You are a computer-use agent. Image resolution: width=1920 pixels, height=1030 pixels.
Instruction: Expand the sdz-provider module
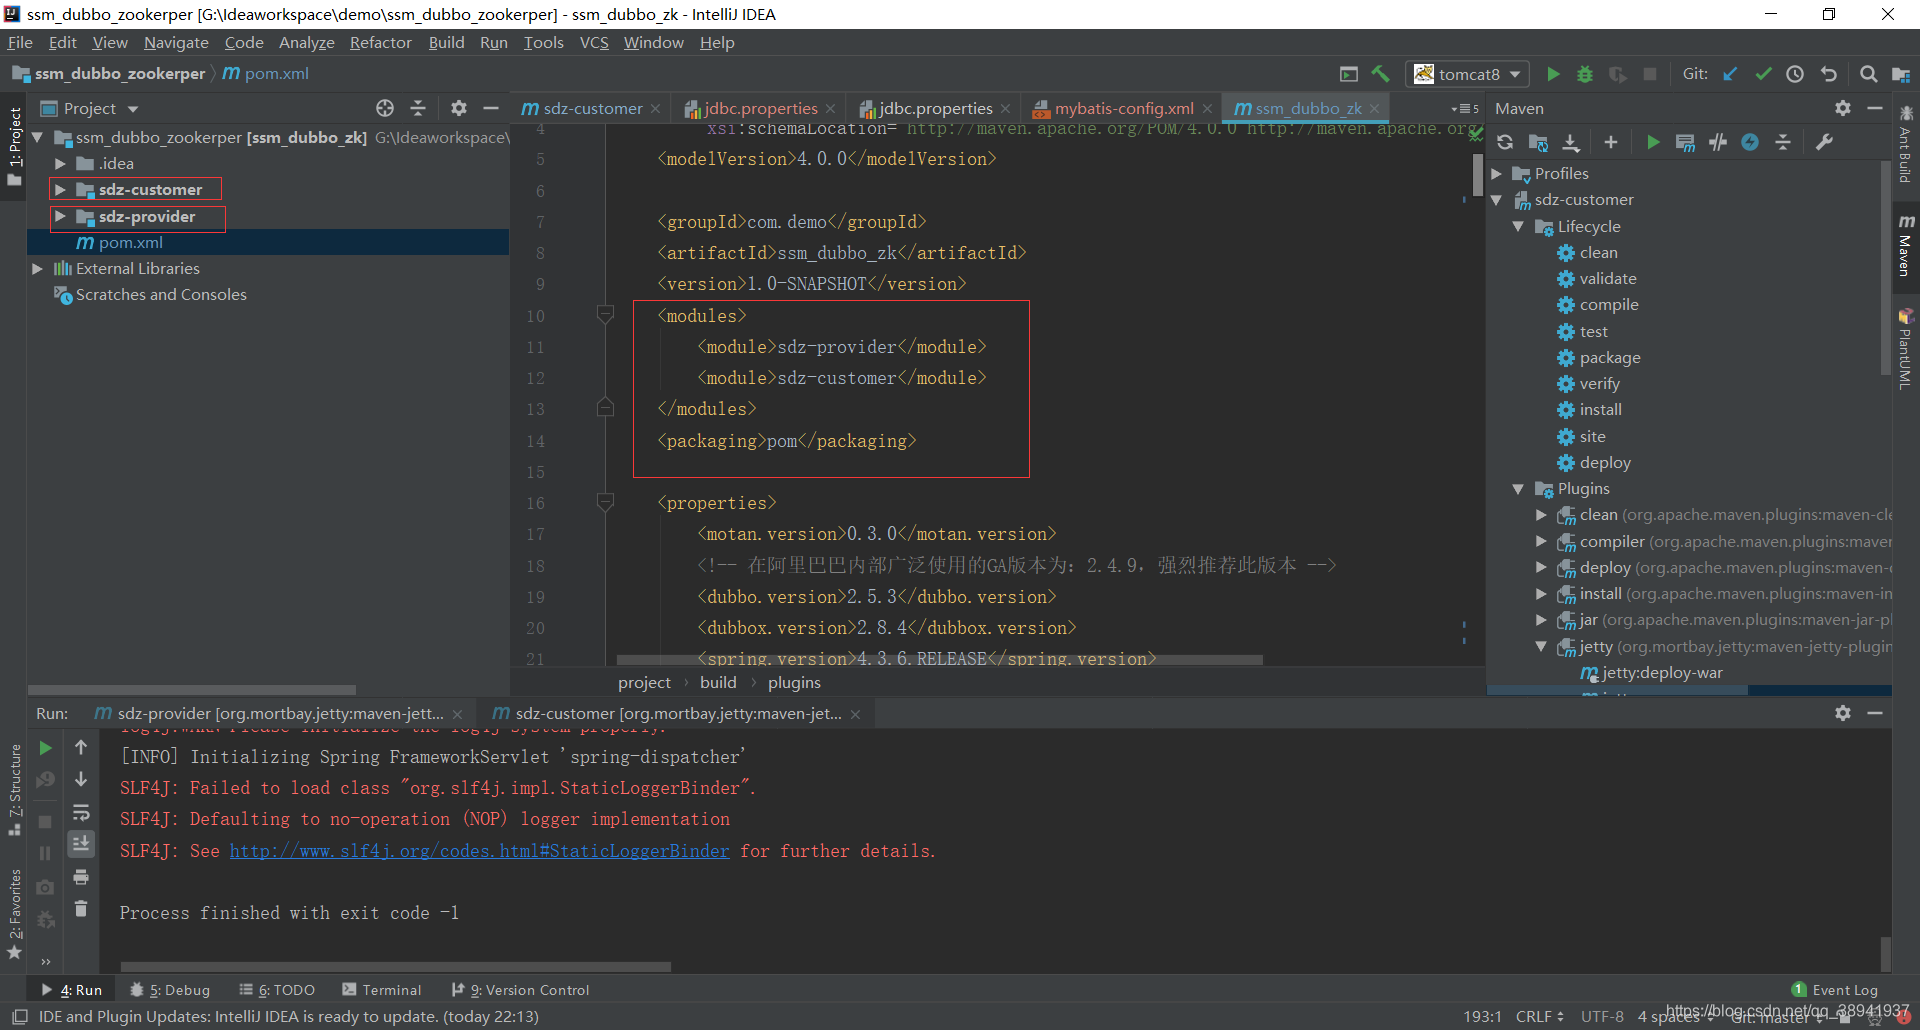pyautogui.click(x=61, y=216)
